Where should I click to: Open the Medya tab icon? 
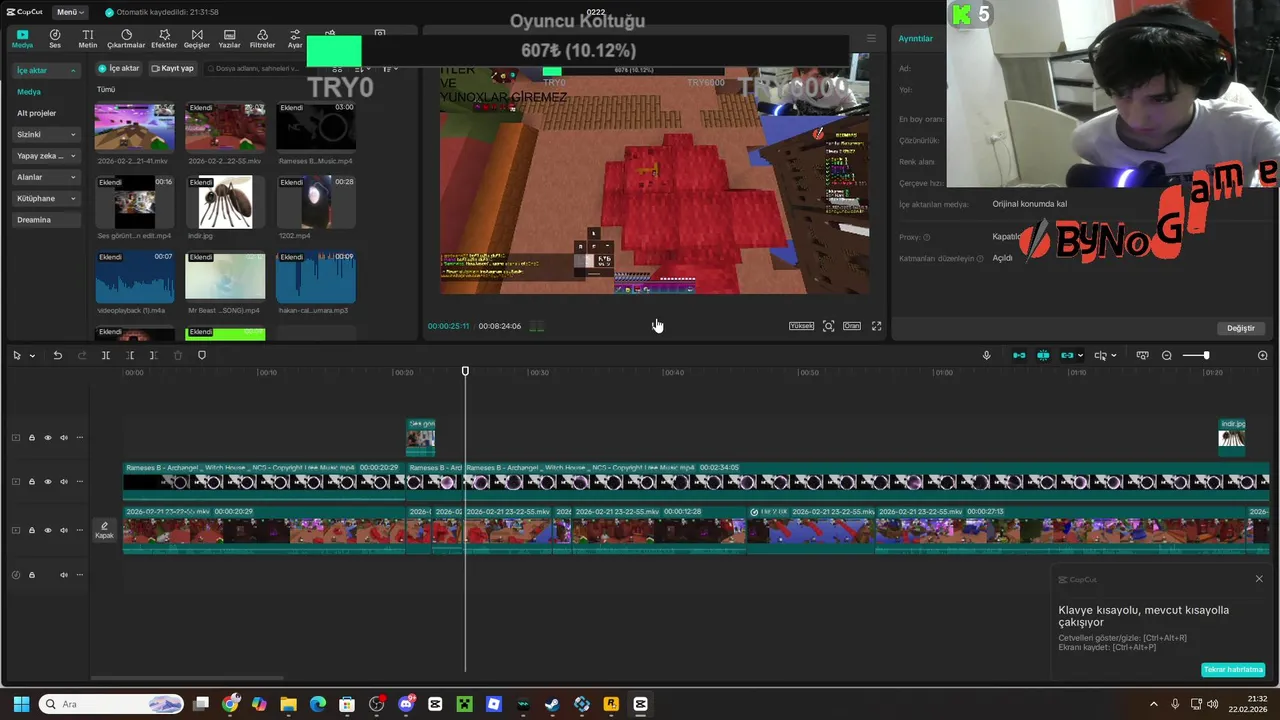point(22,38)
